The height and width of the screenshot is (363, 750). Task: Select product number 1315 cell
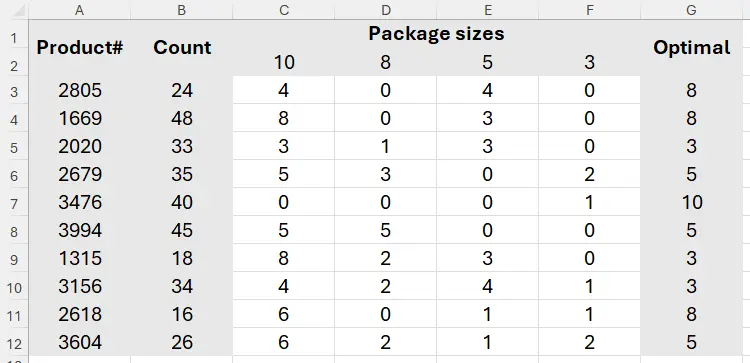[x=79, y=258]
